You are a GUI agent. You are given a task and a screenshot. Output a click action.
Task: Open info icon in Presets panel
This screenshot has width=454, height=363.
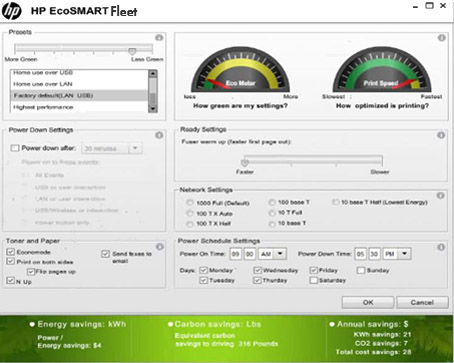[x=159, y=37]
